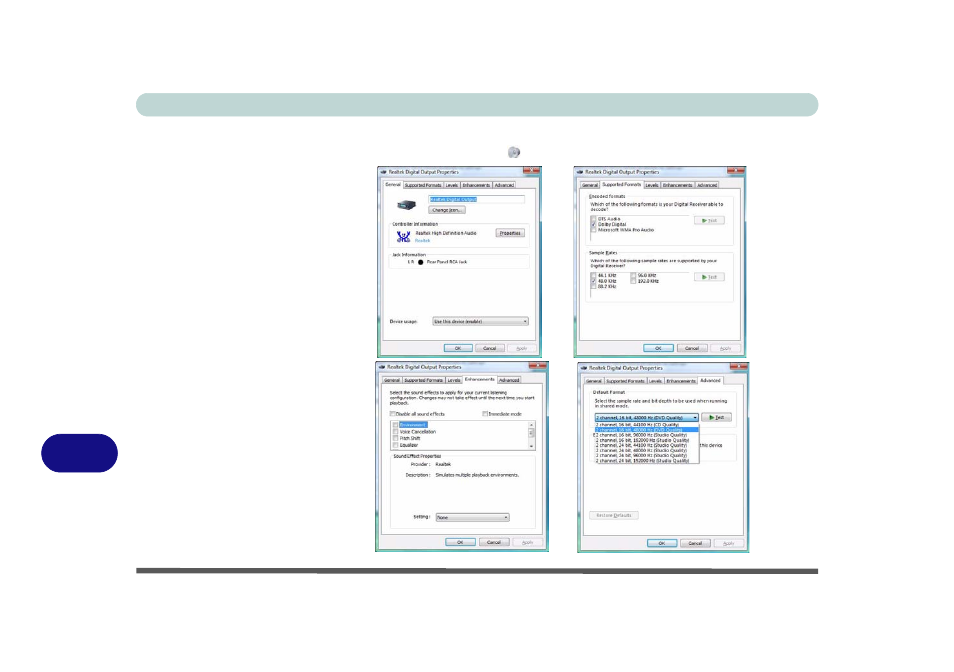Click the text 'Rear Panel RCA Jack'
This screenshot has width=954, height=672.
pyautogui.click(x=447, y=262)
